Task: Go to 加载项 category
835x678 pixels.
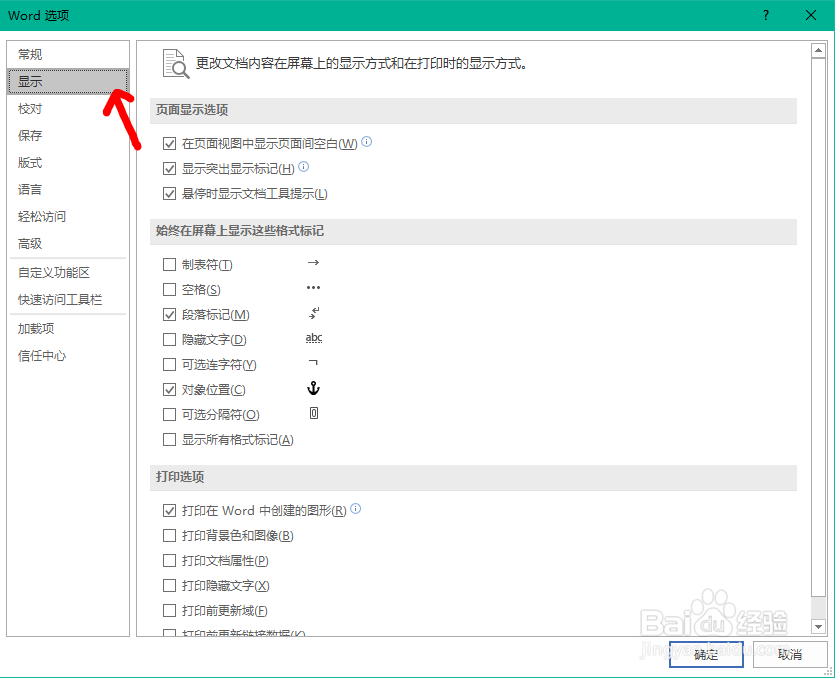Action: tap(68, 329)
